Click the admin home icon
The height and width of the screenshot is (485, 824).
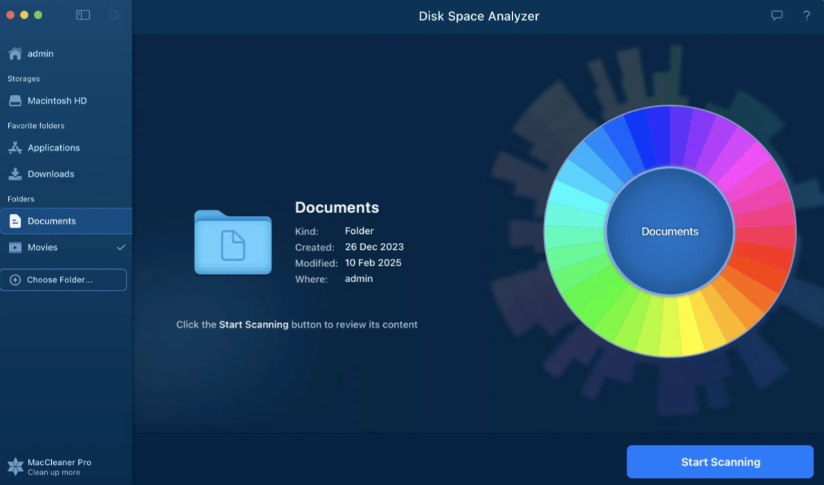click(15, 54)
